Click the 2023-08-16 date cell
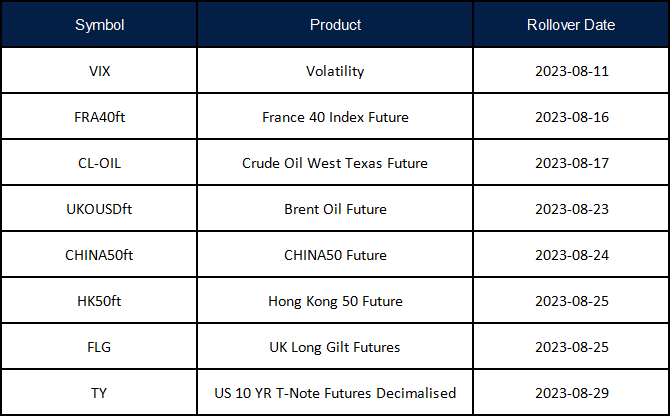Viewport: 670px width, 416px height. pyautogui.click(x=571, y=117)
